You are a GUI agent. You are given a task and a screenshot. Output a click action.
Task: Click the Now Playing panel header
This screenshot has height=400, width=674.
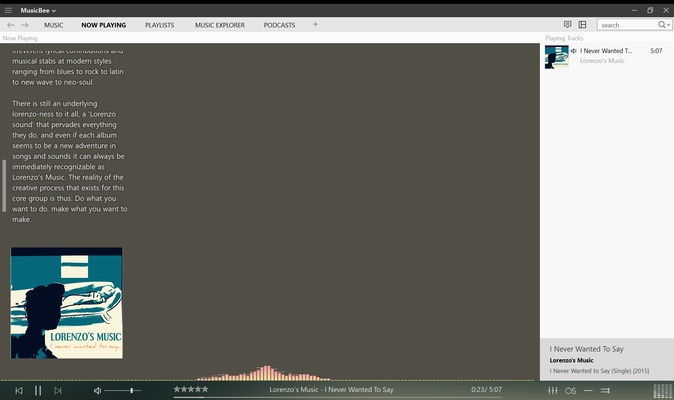click(20, 38)
